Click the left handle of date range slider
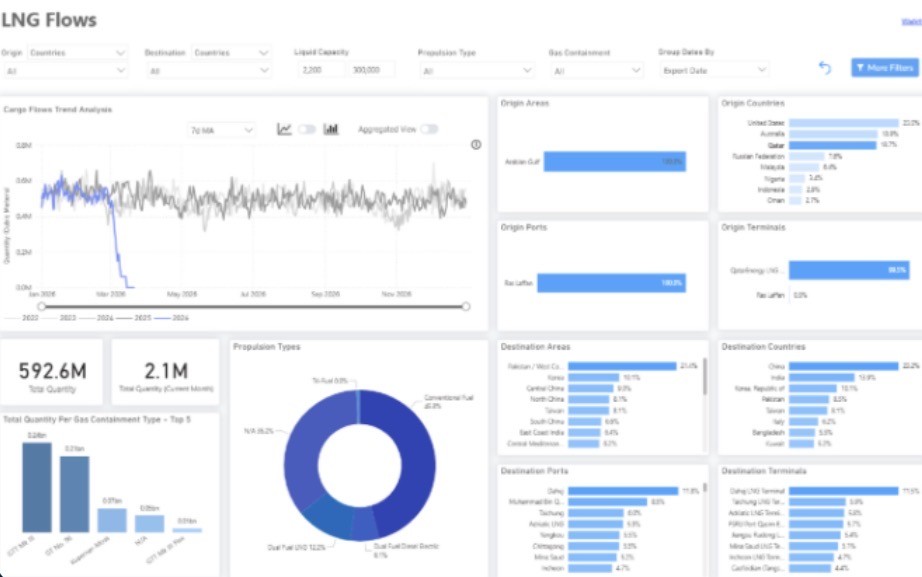Image resolution: width=922 pixels, height=577 pixels. [x=41, y=306]
